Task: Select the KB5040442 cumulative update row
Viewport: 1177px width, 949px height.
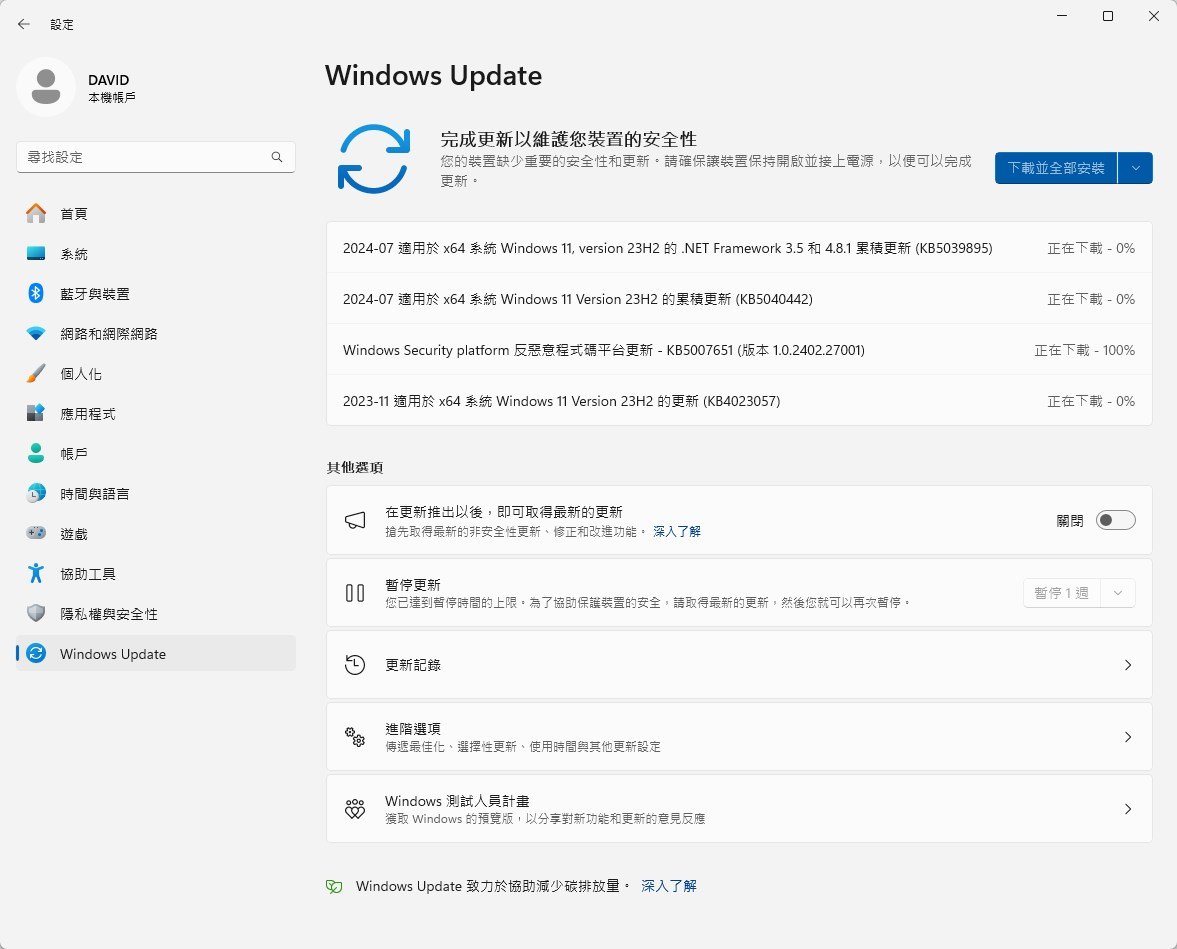Action: [x=739, y=299]
